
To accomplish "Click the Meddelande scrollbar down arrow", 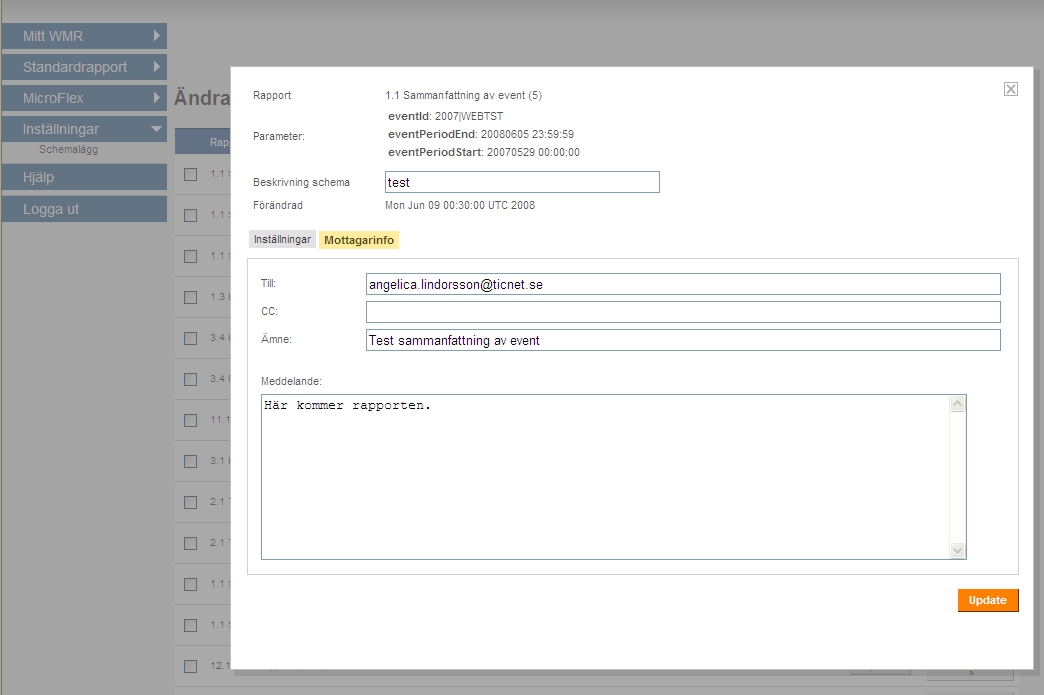I will pyautogui.click(x=957, y=551).
